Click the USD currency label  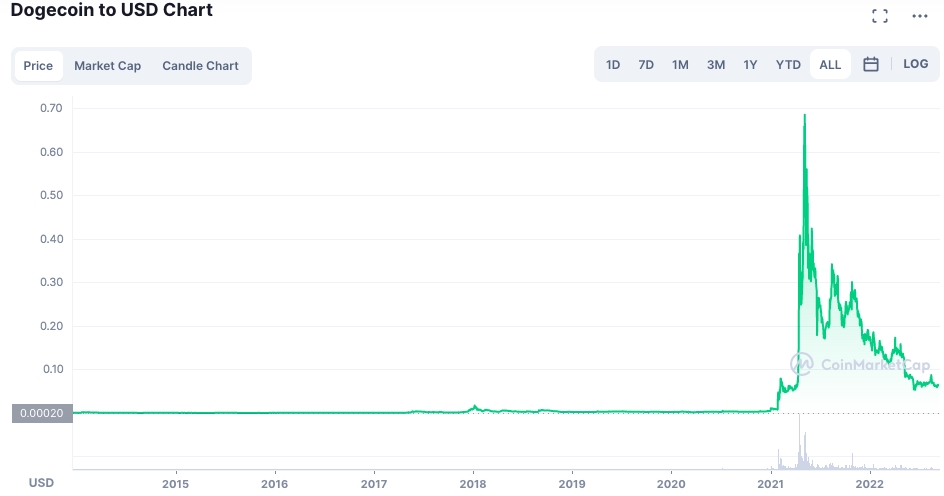(42, 483)
